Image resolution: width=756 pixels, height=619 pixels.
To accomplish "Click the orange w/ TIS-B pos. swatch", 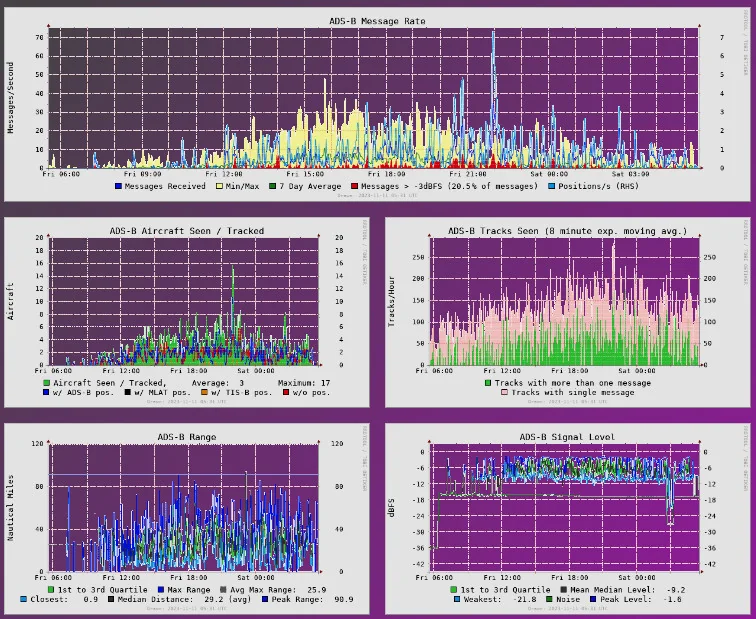I will pos(204,393).
